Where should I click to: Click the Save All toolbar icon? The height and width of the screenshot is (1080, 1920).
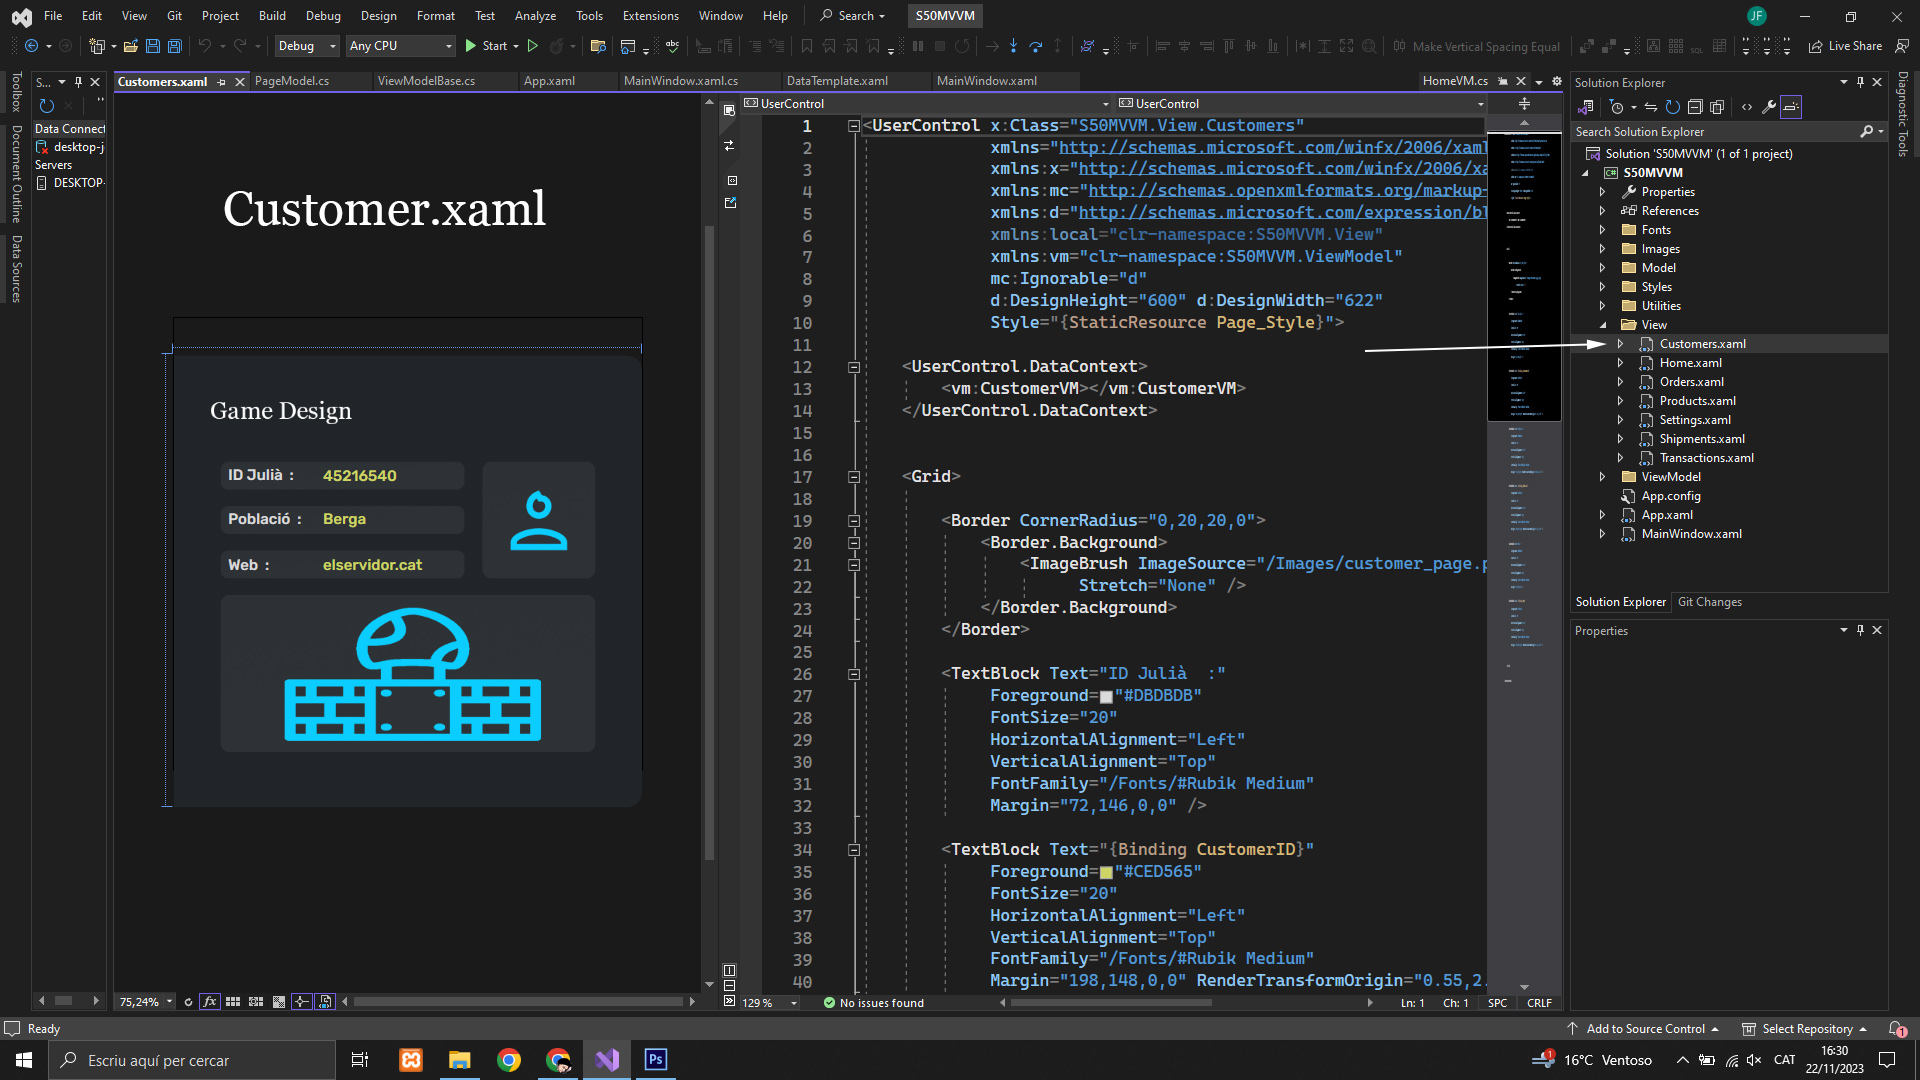point(174,46)
